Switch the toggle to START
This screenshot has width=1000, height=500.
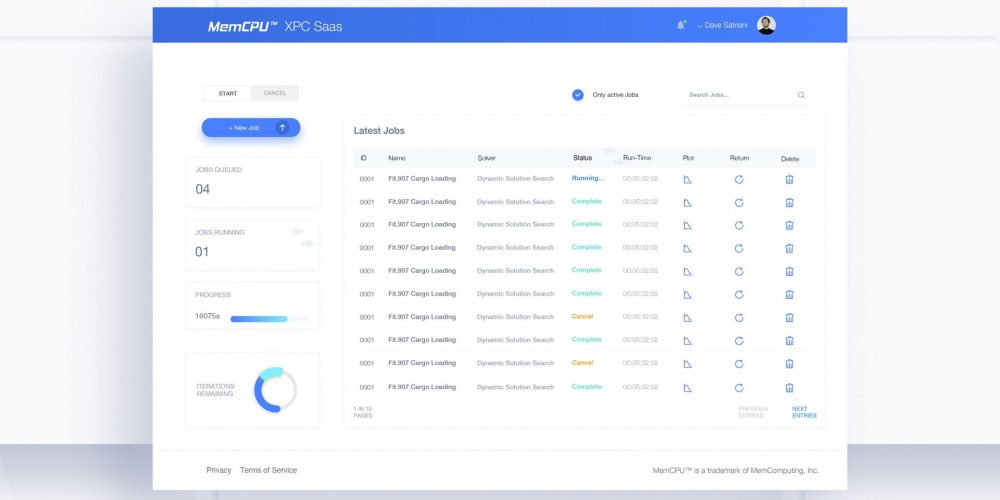tap(228, 93)
